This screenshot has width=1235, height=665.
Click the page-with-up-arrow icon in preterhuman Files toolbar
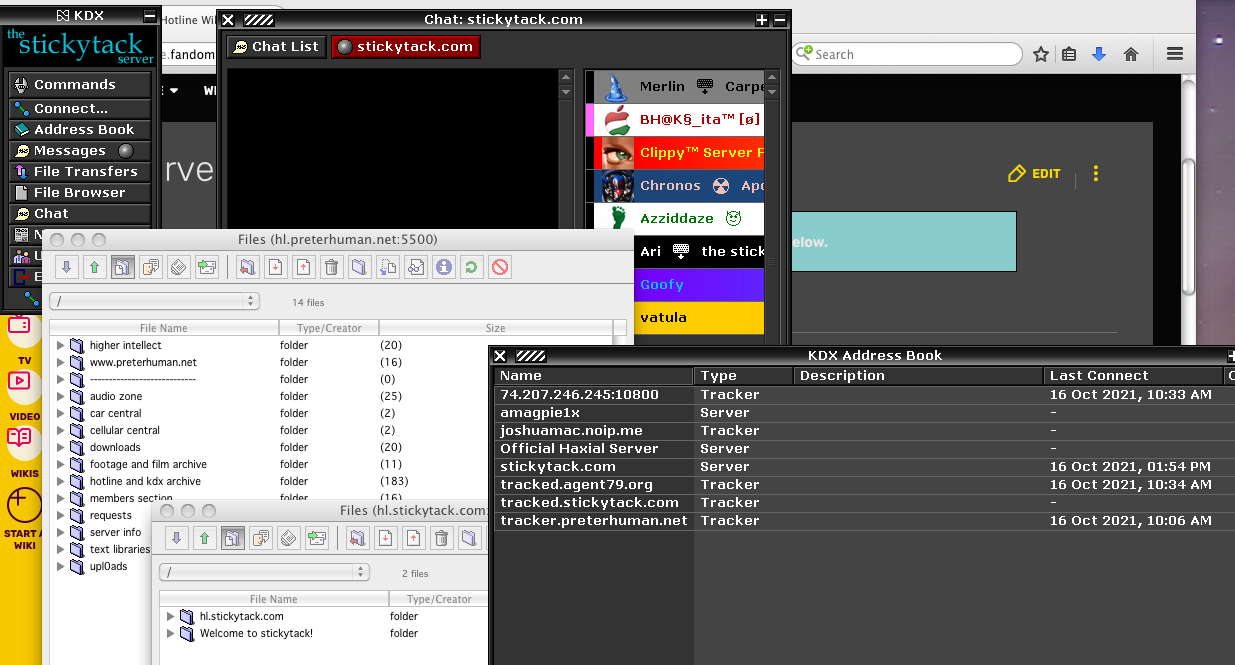pos(305,267)
